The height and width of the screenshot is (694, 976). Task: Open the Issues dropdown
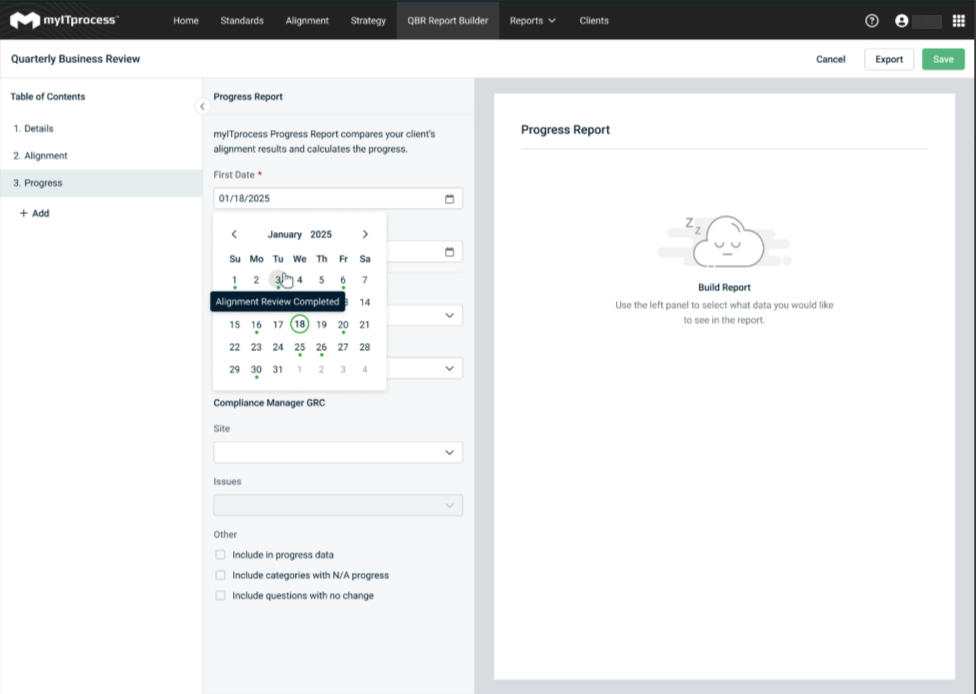pyautogui.click(x=338, y=506)
